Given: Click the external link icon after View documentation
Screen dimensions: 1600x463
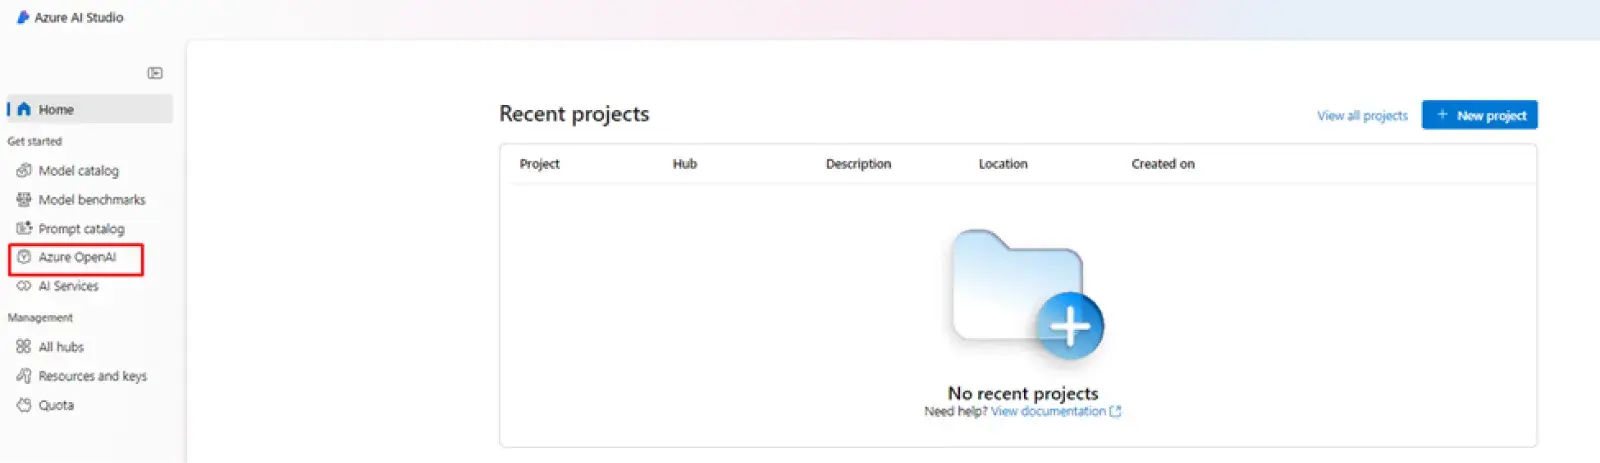Looking at the screenshot, I should pos(1116,411).
